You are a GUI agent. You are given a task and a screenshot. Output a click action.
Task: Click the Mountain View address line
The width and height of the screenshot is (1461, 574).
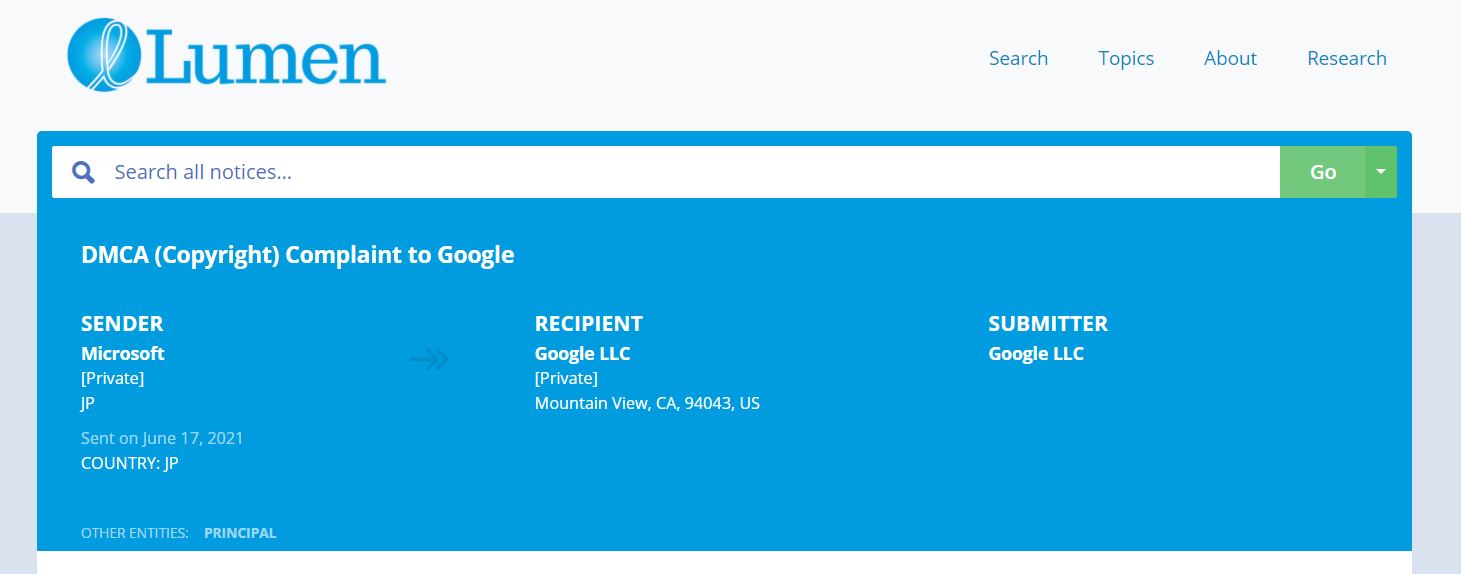(647, 404)
